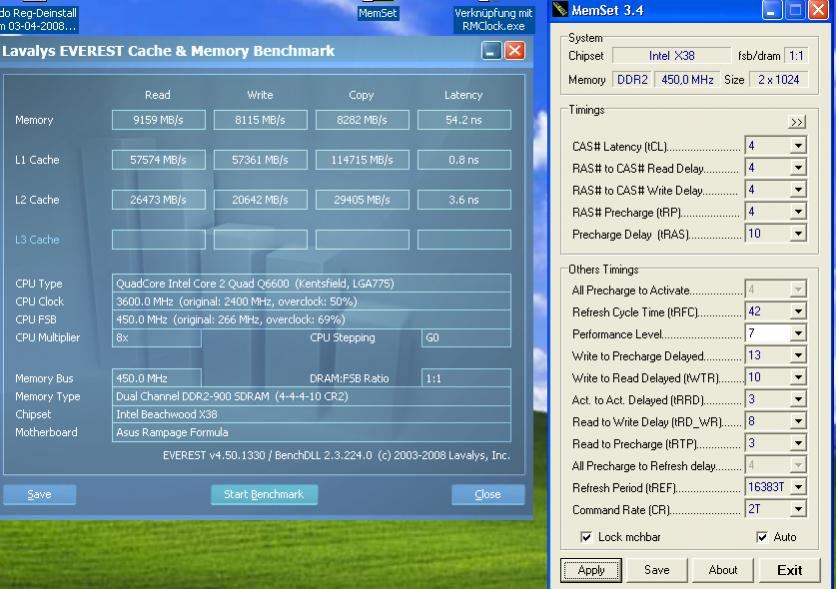Open the CAS# Latency (tCL) dropdown
This screenshot has width=836, height=589.
click(x=798, y=146)
